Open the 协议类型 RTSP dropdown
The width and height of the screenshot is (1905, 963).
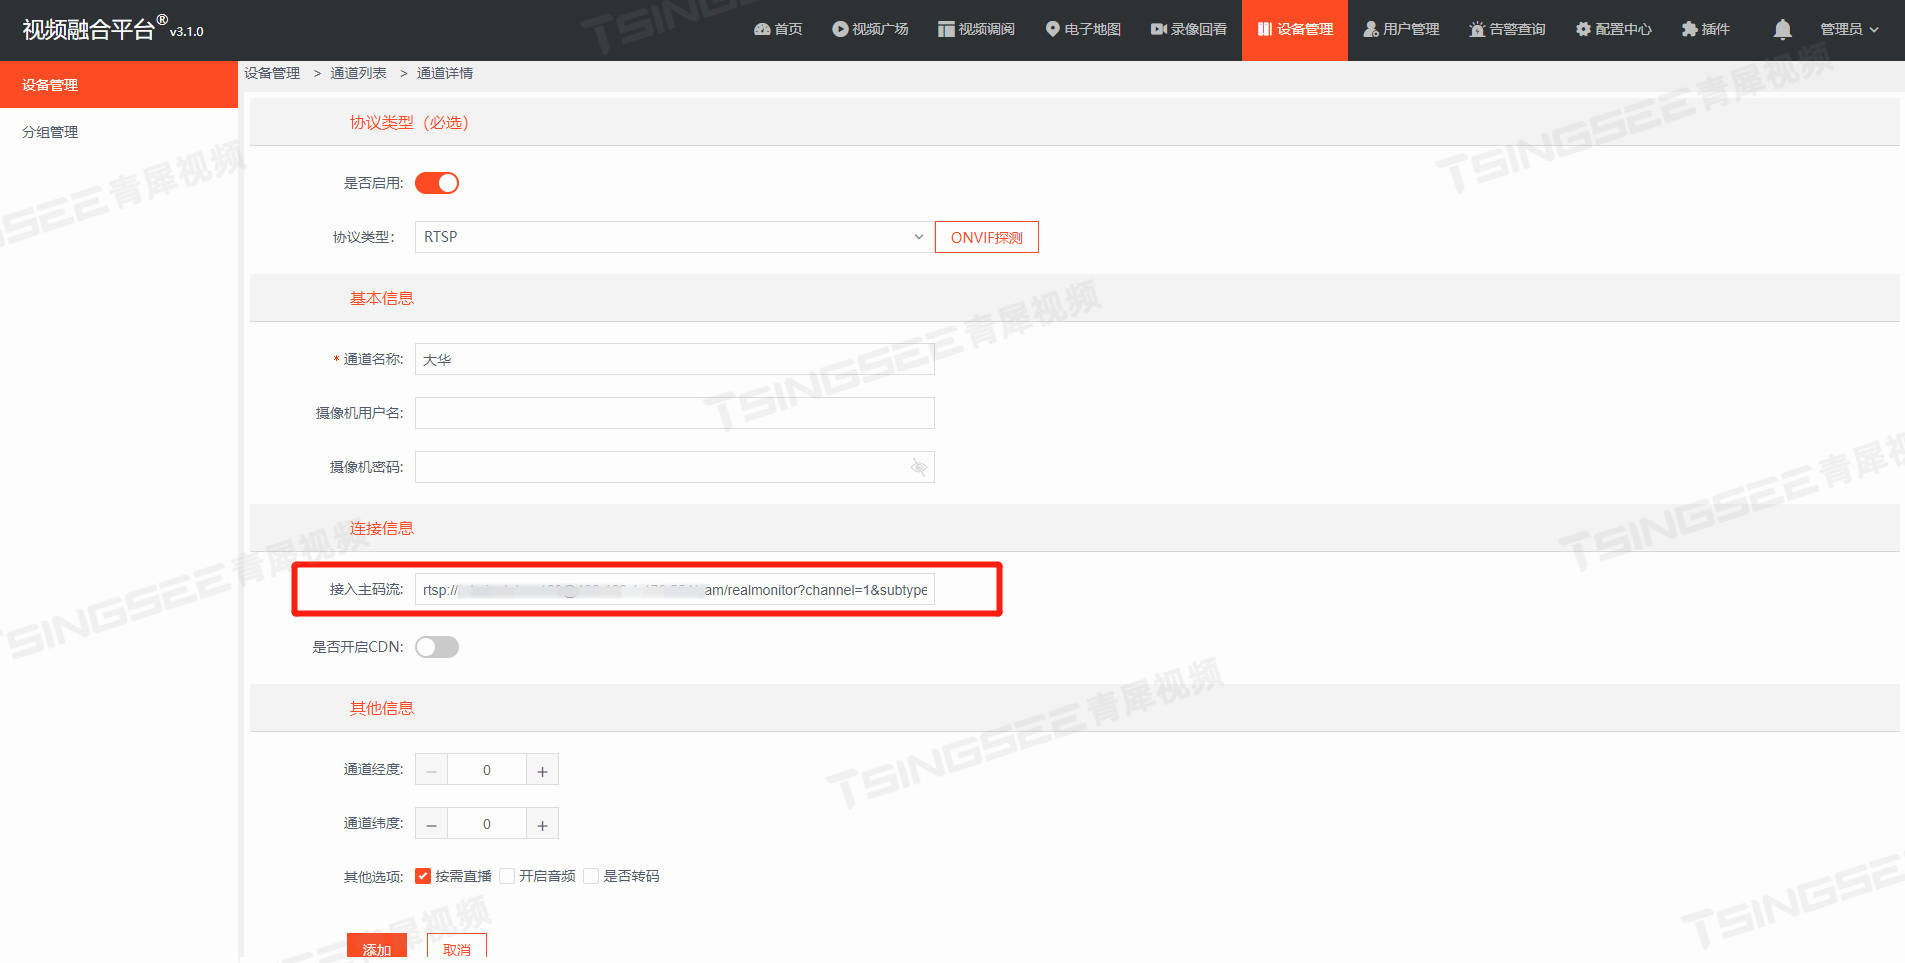675,237
